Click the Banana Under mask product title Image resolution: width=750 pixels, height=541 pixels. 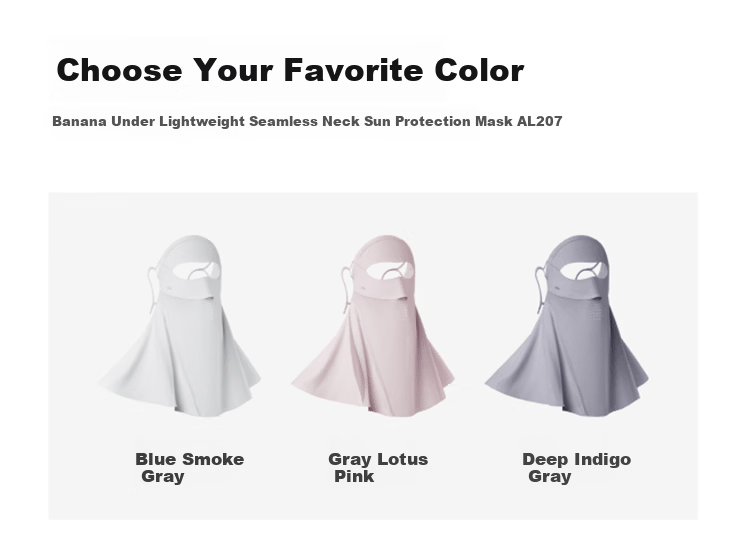coord(307,121)
